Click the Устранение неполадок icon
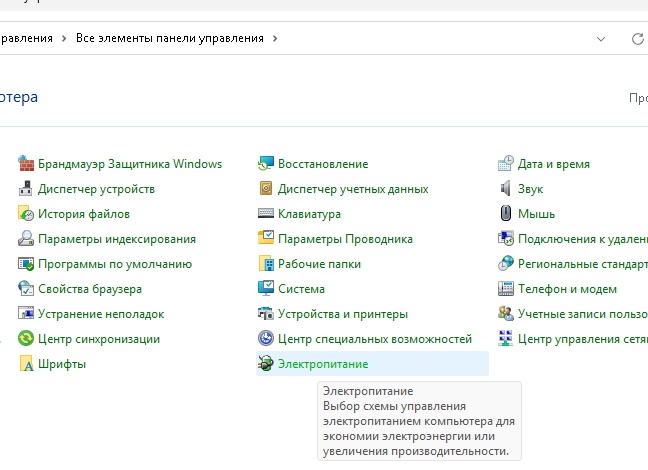 point(26,313)
